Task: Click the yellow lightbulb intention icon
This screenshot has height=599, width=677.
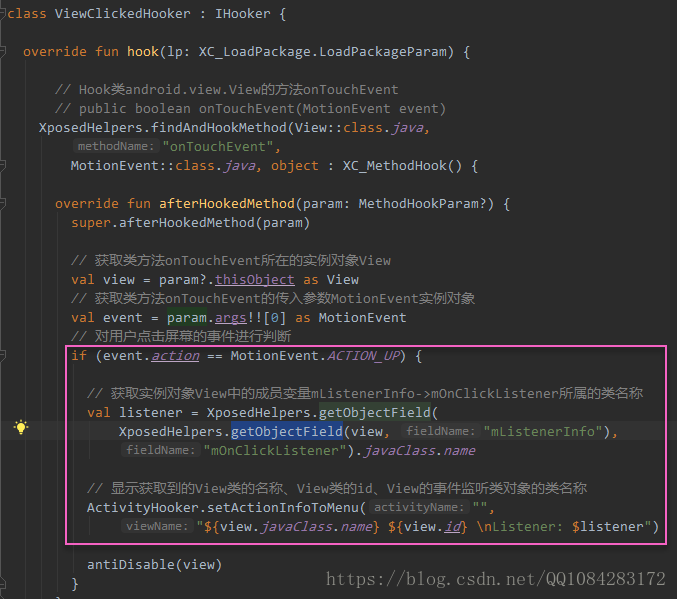Action: (21, 427)
